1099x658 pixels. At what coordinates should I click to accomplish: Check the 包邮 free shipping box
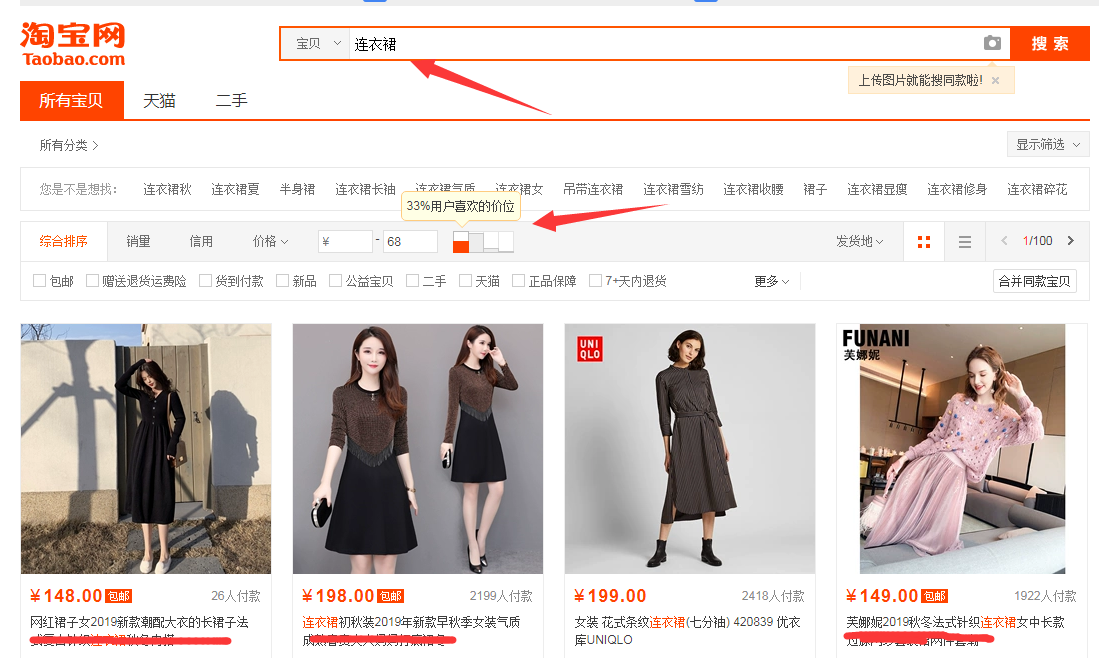39,281
